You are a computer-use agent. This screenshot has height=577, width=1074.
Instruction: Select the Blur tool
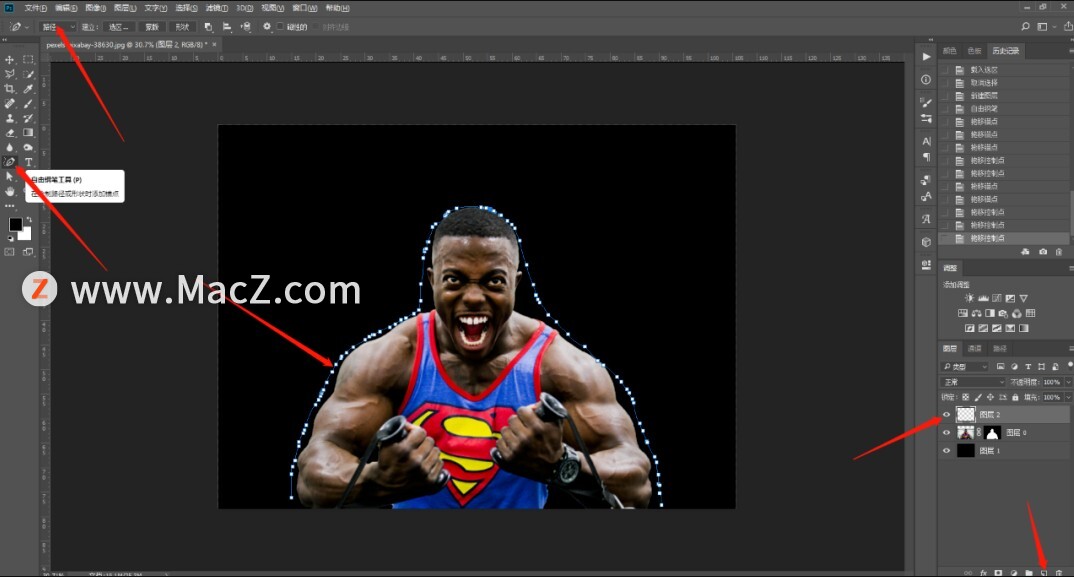coord(10,147)
